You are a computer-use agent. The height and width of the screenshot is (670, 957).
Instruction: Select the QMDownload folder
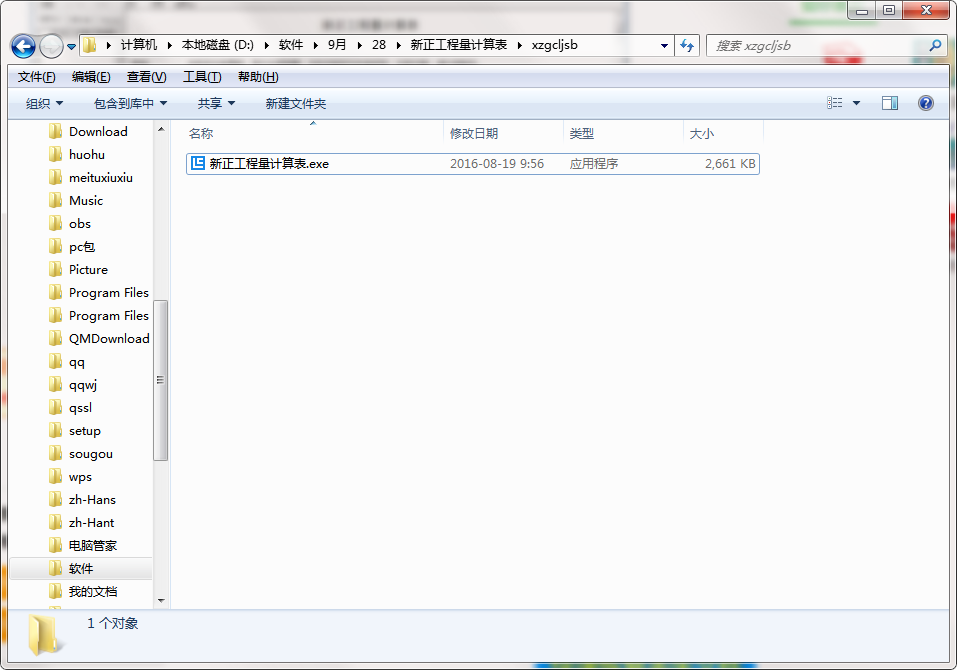[x=109, y=339]
